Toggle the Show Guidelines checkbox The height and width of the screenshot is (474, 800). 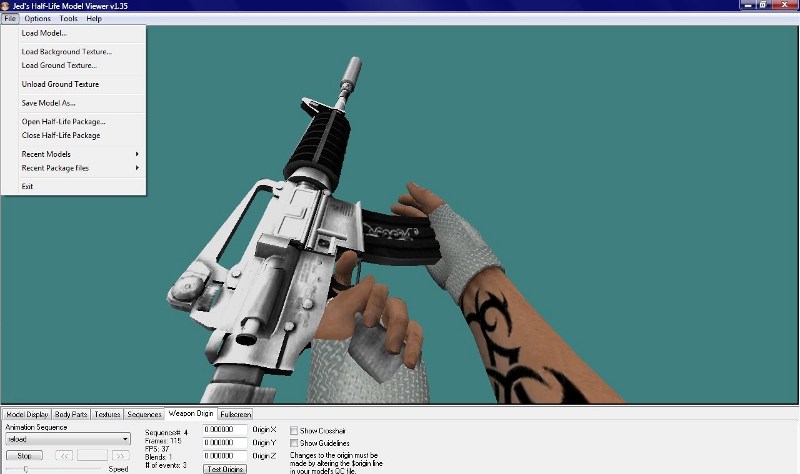[293, 443]
